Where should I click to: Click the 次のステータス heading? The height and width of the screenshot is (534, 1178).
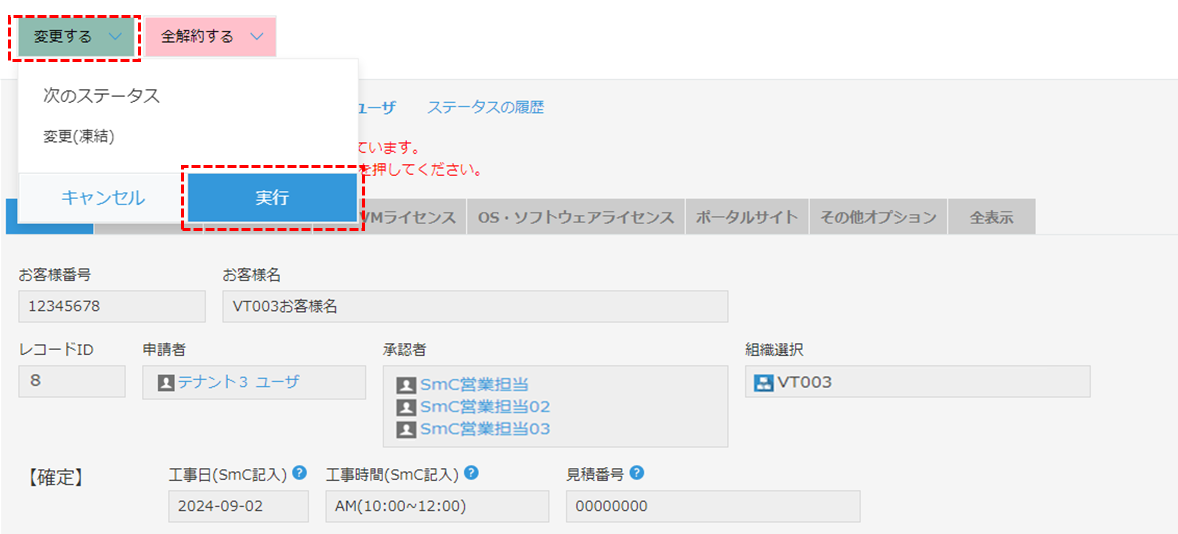(101, 96)
